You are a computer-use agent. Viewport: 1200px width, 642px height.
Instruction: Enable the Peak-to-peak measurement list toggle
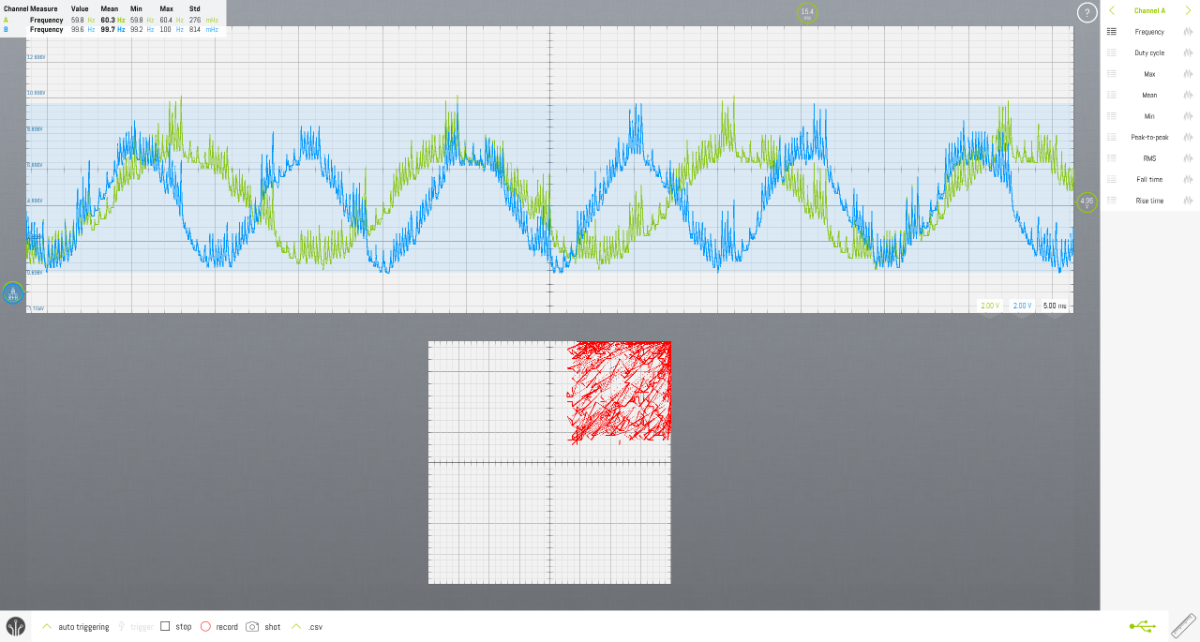pyautogui.click(x=1112, y=137)
